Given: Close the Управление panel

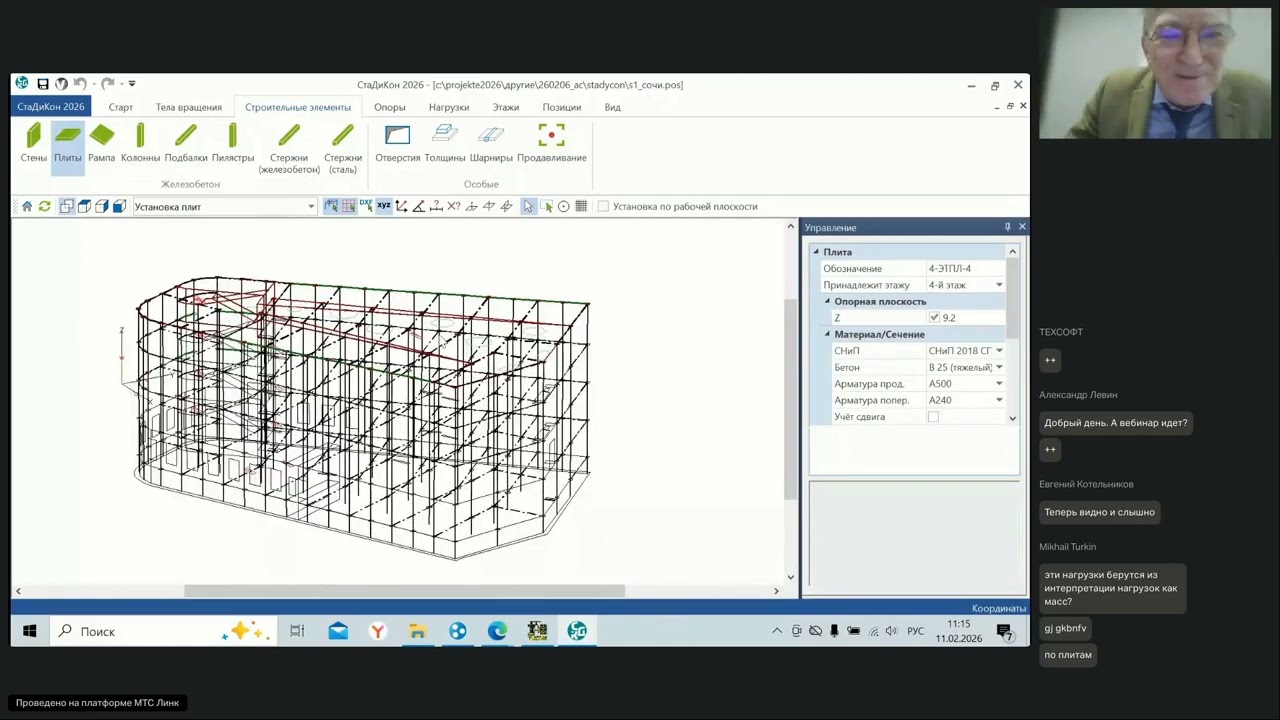Looking at the screenshot, I should tap(1022, 227).
